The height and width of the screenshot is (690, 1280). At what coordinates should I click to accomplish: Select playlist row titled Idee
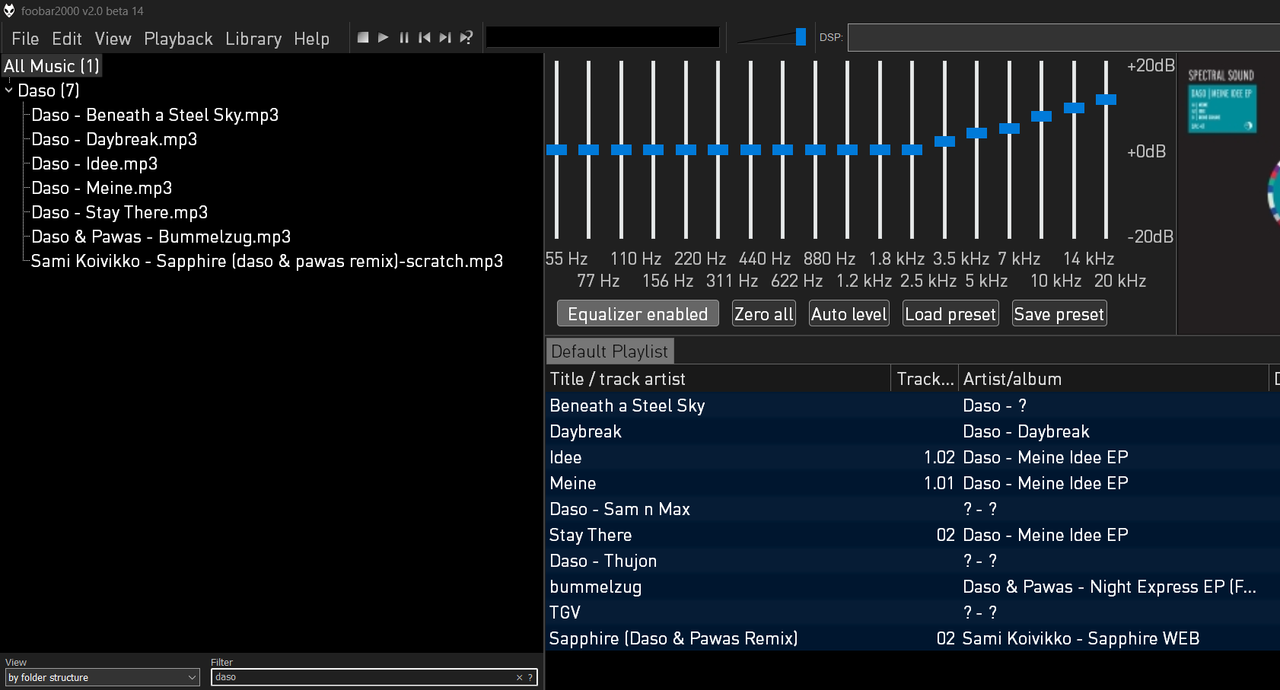coord(912,457)
